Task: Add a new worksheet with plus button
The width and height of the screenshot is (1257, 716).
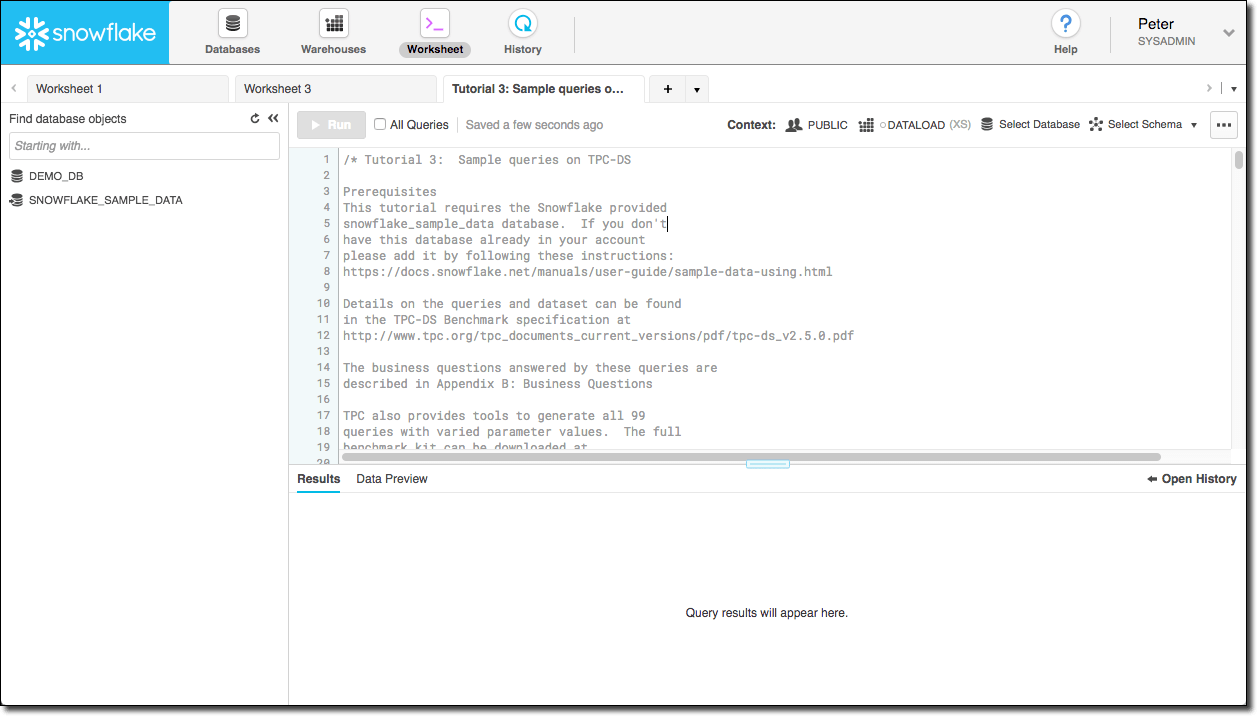Action: tap(667, 89)
